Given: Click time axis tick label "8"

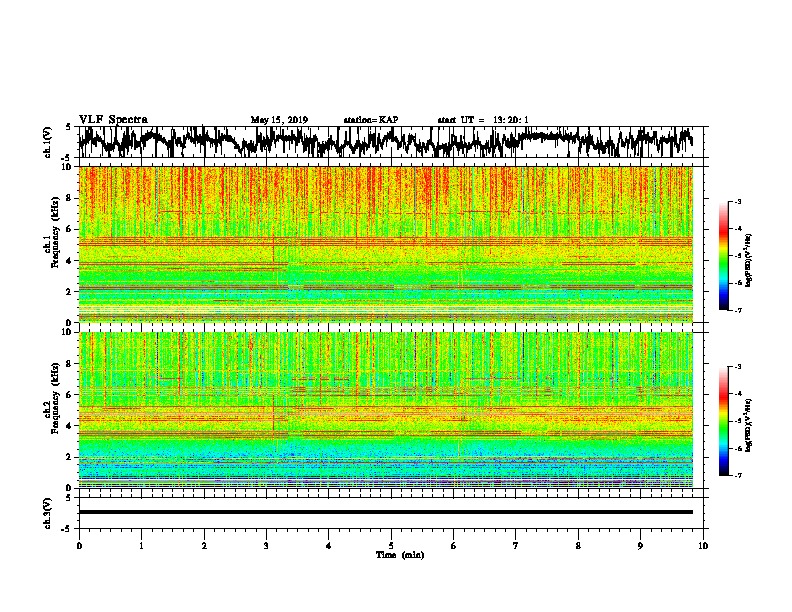Looking at the screenshot, I should (578, 546).
